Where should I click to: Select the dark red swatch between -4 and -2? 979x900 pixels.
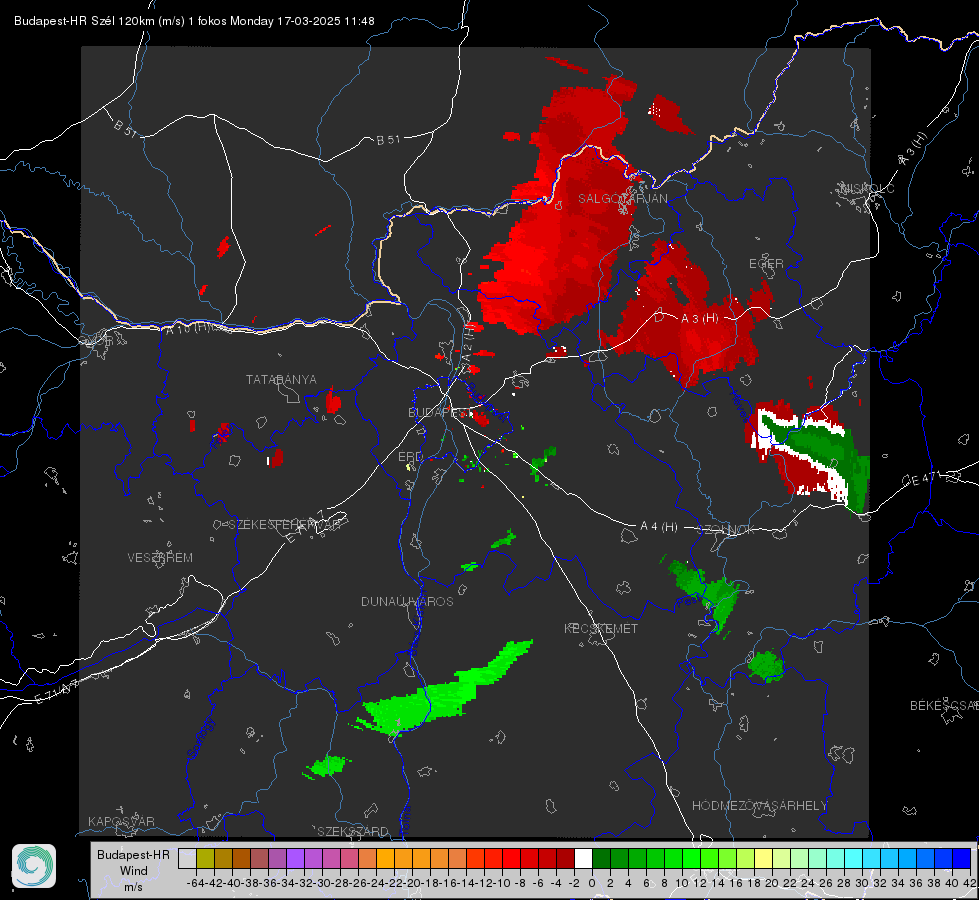tap(566, 858)
